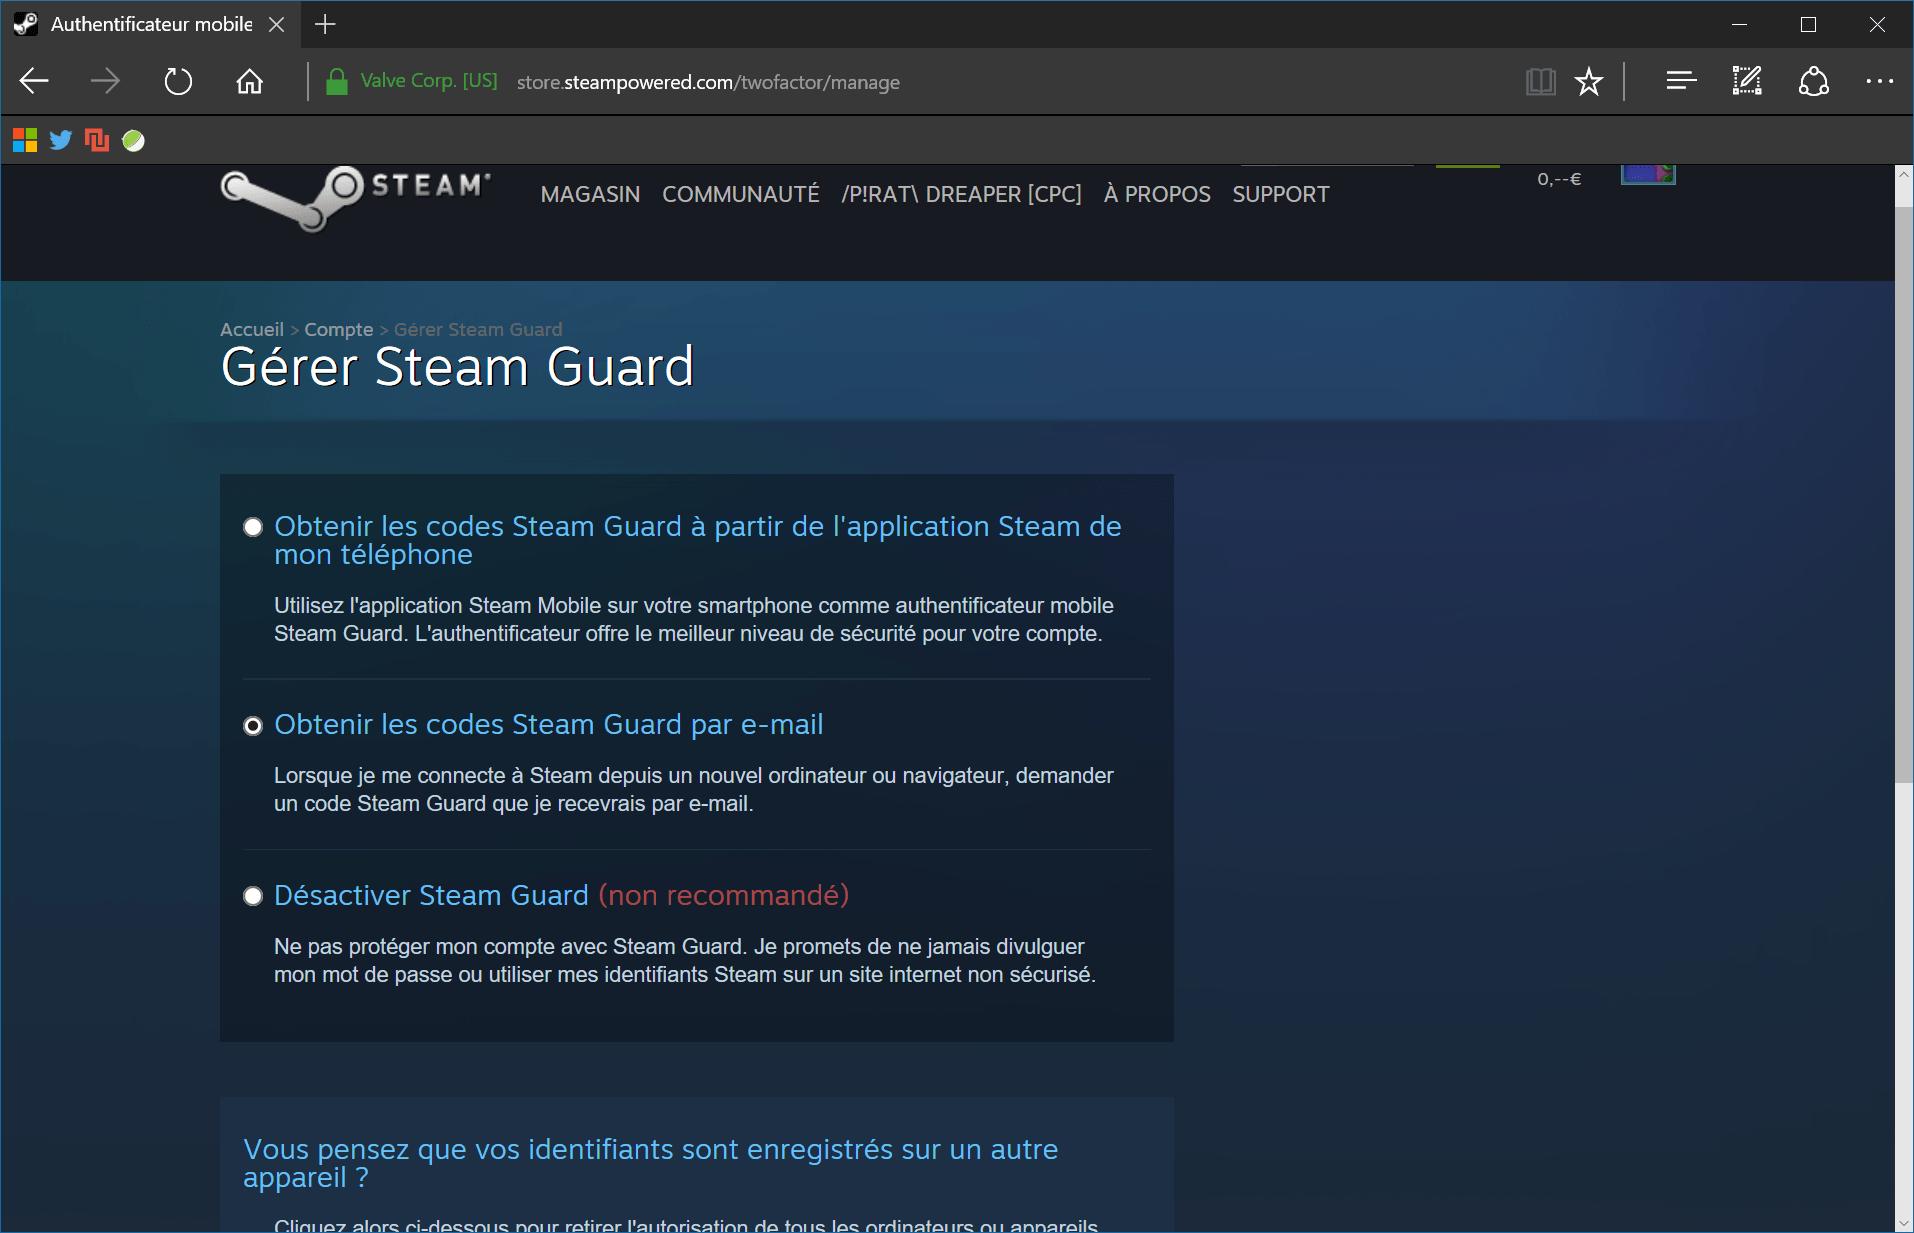Make a web note pen icon
Viewport: 1914px width, 1233px height.
click(1747, 82)
